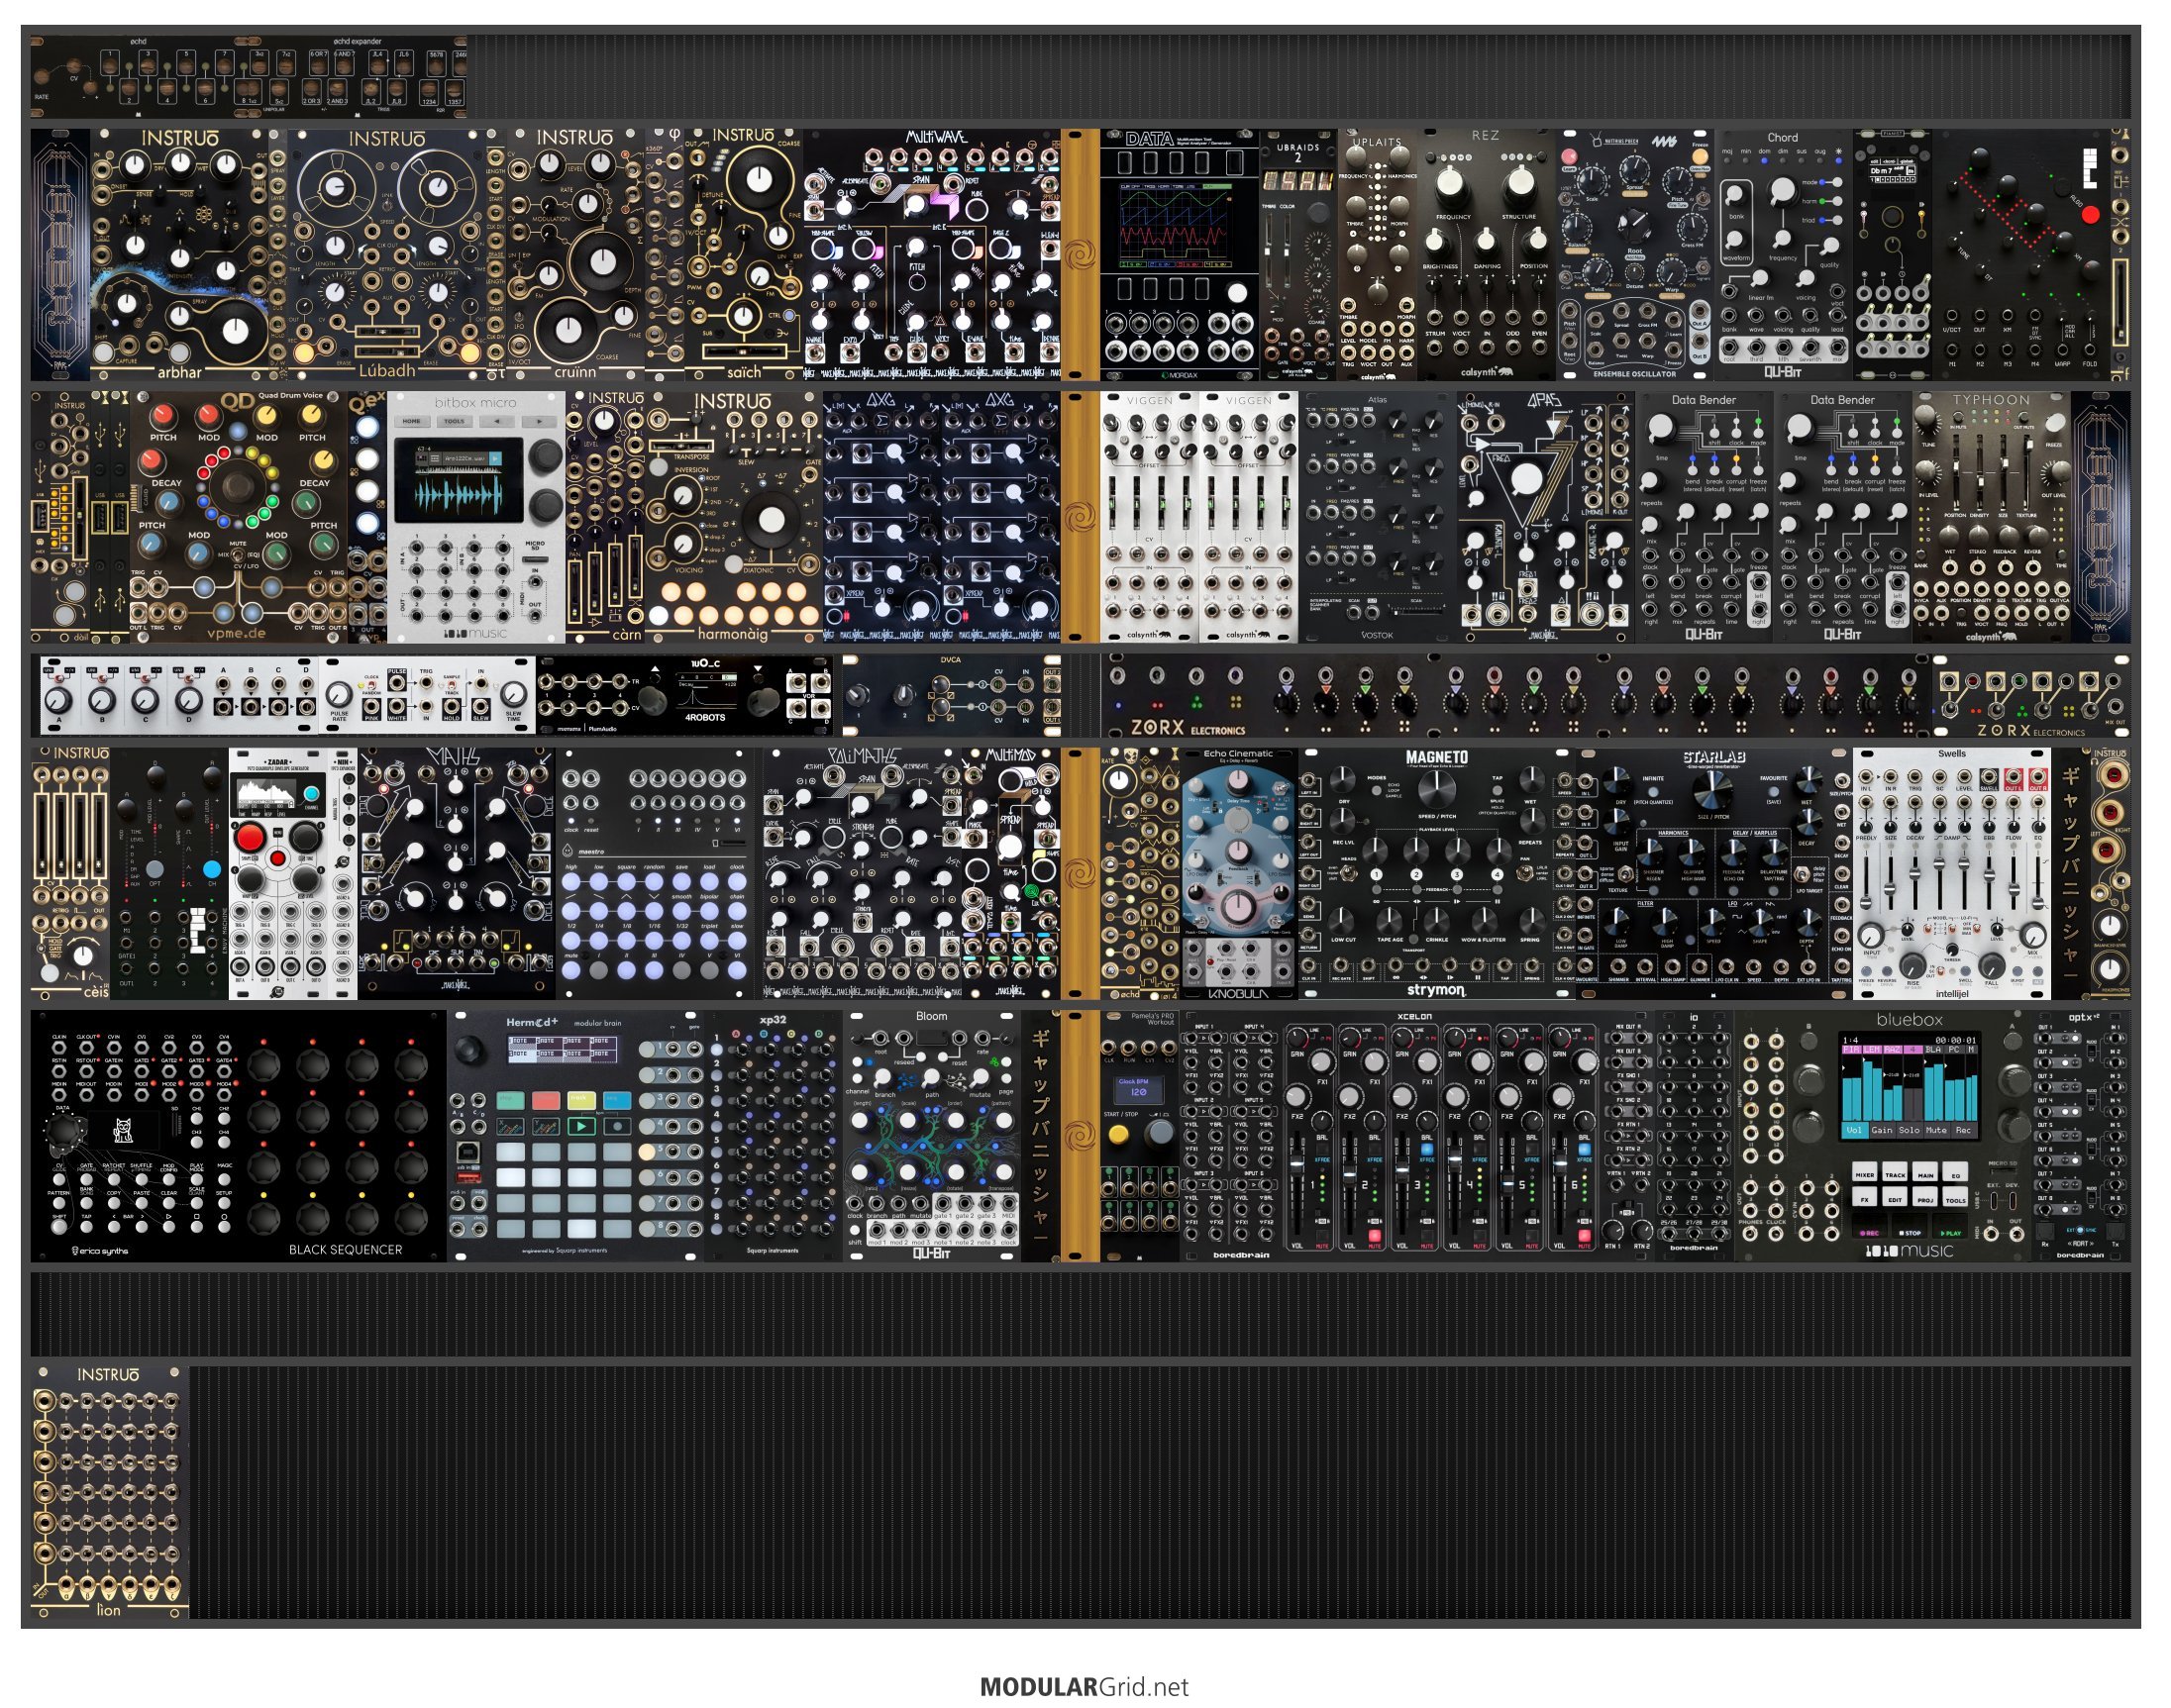Select the Rec tab on bluebox screen
Screen dimensions: 2171x1708
(1963, 1131)
